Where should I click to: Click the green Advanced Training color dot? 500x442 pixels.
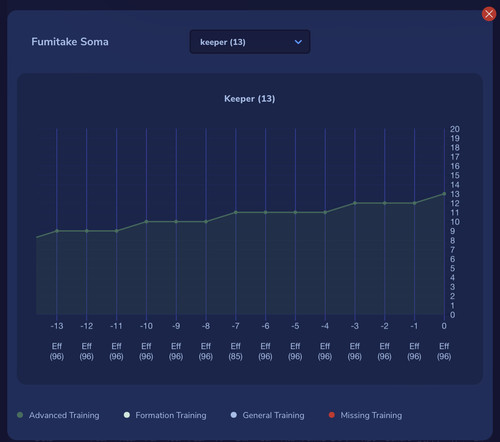[20, 415]
